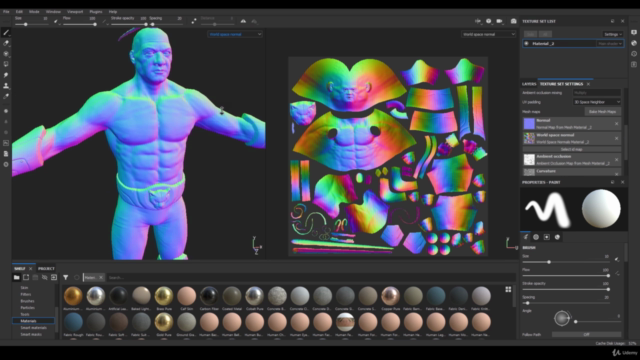640x360 pixels.
Task: Open the 3D viewport World space normal dropdown
Action: click(235, 34)
